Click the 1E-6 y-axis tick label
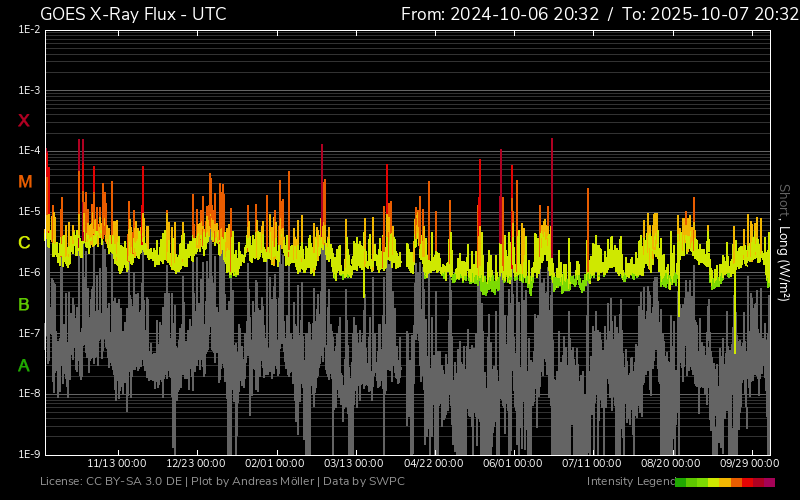The height and width of the screenshot is (500, 800). click(x=29, y=273)
